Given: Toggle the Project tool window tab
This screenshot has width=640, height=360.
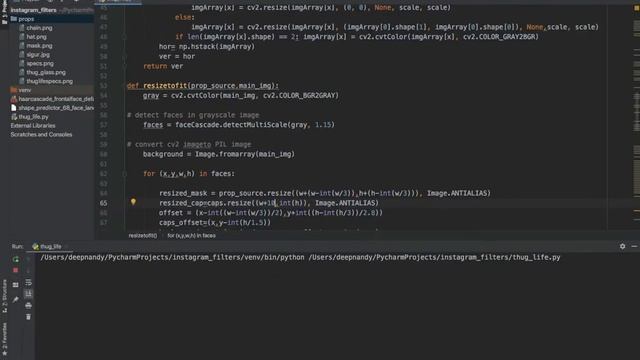Looking at the screenshot, I should coord(4,12).
